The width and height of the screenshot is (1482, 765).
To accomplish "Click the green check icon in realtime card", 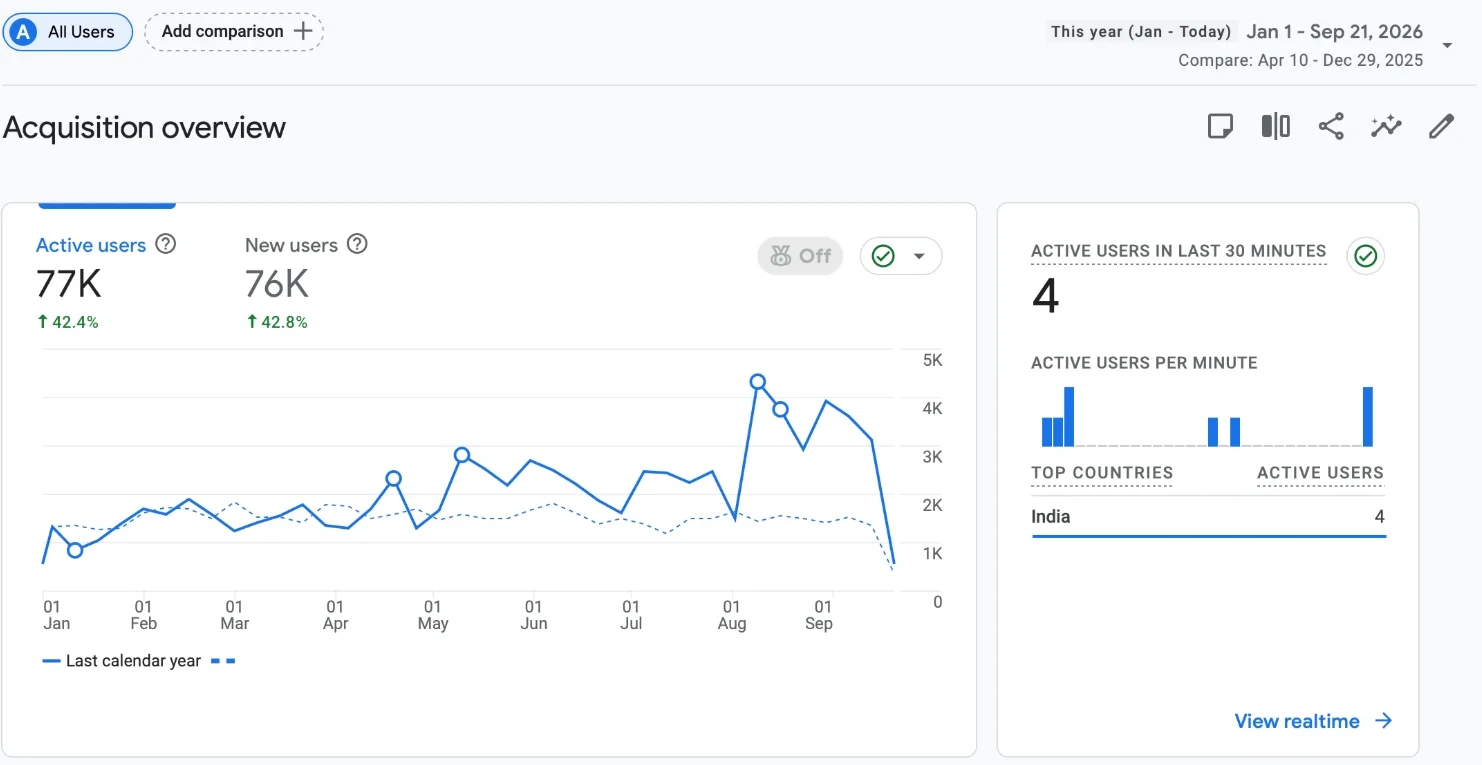I will coord(1365,256).
